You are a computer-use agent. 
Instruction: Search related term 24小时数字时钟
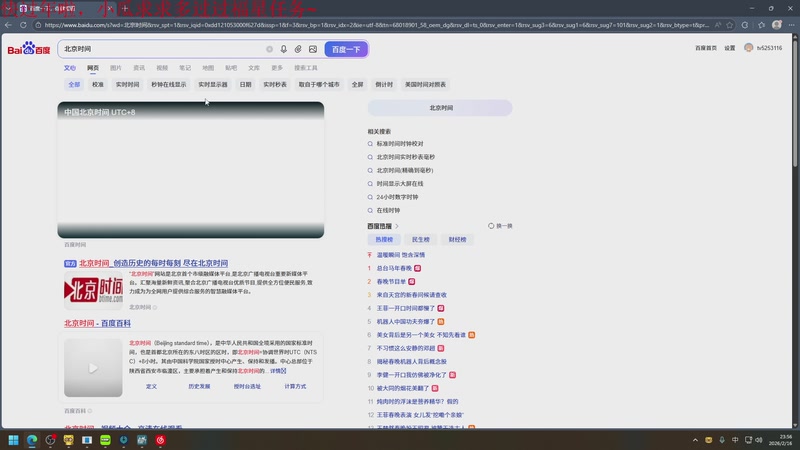(x=397, y=197)
